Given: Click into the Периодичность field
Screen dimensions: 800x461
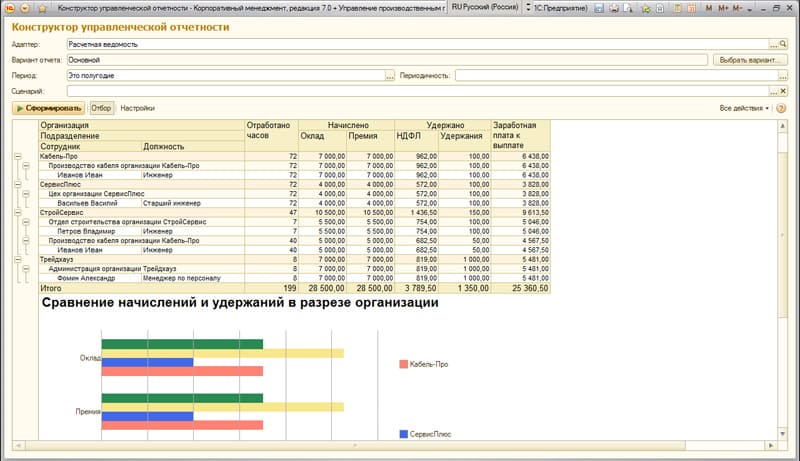Looking at the screenshot, I should pyautogui.click(x=616, y=75).
